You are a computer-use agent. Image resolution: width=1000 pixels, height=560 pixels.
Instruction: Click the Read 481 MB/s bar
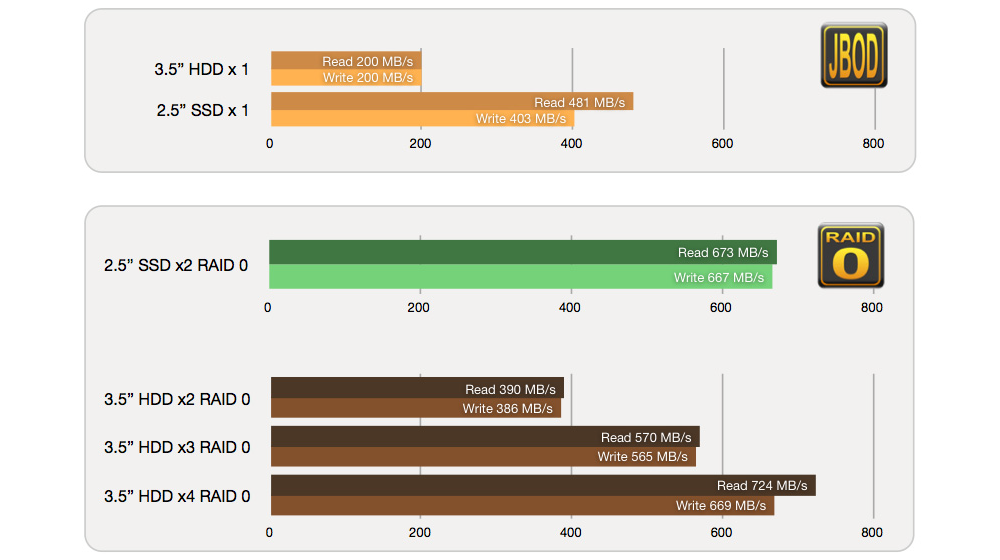451,102
